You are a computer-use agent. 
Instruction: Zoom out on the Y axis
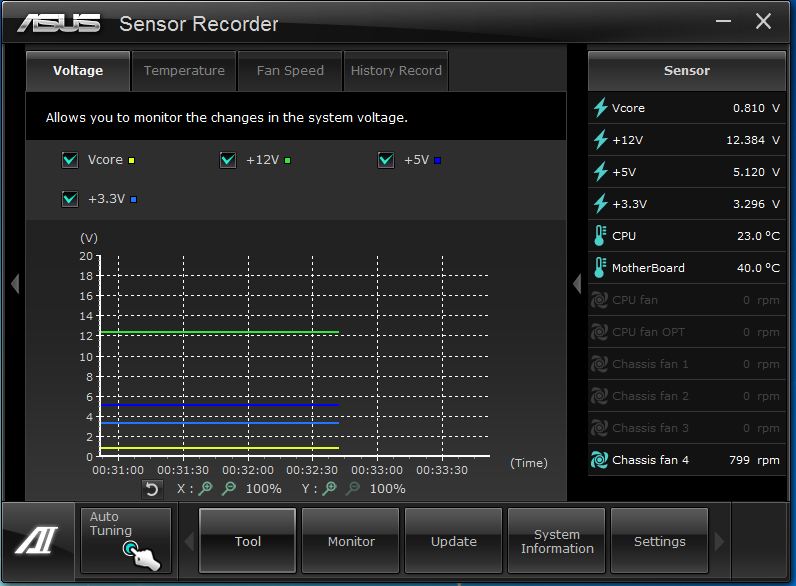coord(353,489)
